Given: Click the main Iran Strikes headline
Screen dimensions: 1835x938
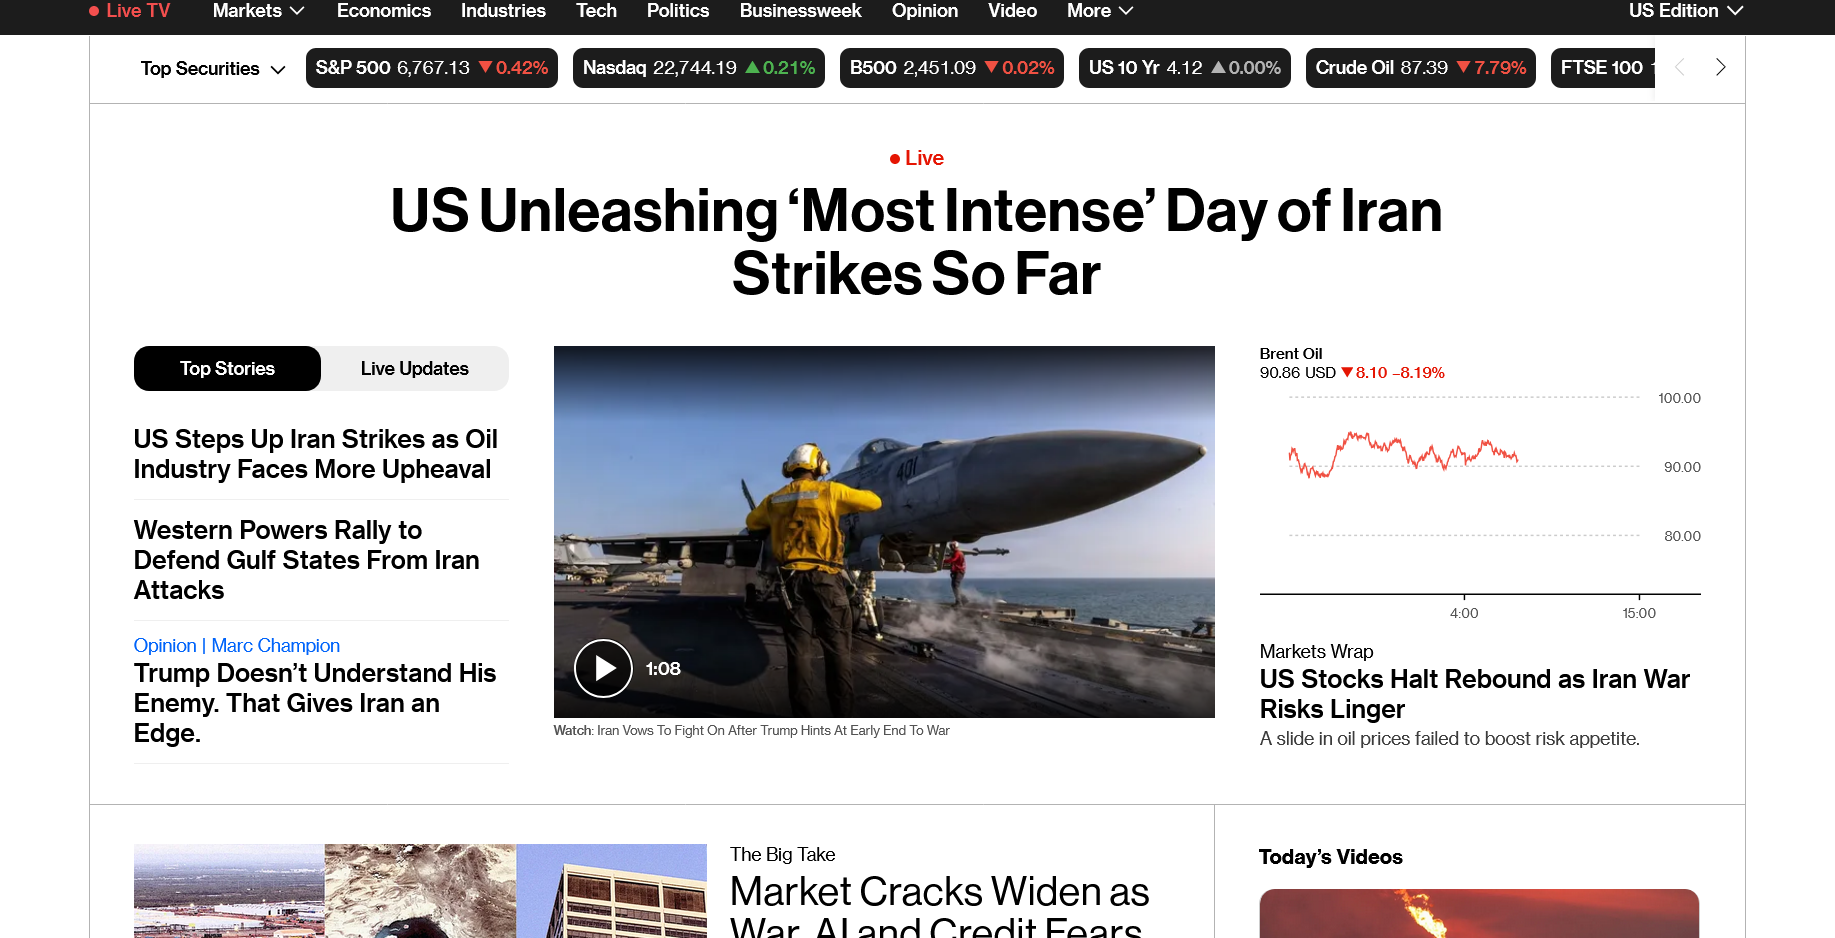Looking at the screenshot, I should click(916, 242).
